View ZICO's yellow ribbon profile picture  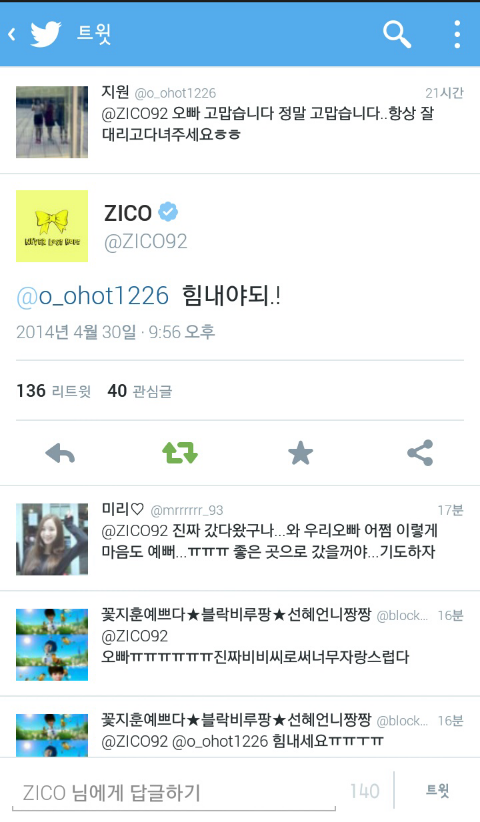[x=52, y=226]
